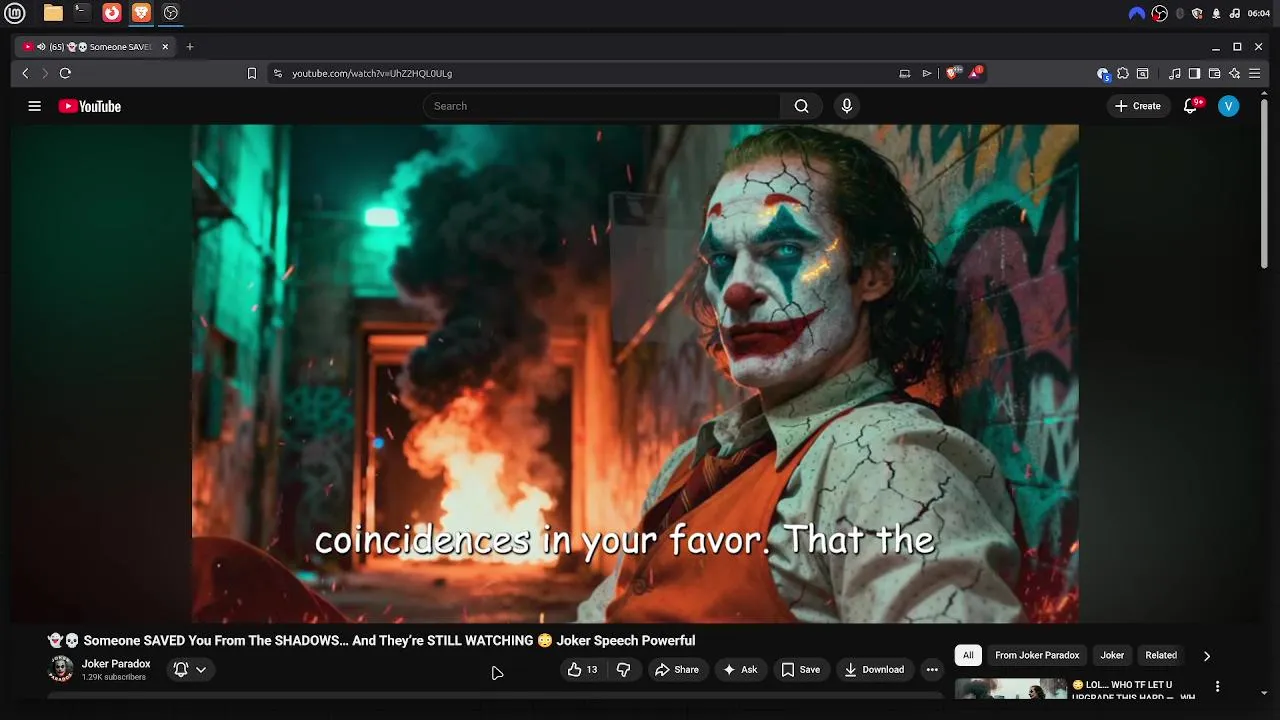The image size is (1280, 720).
Task: Click the video title text
Action: click(371, 641)
